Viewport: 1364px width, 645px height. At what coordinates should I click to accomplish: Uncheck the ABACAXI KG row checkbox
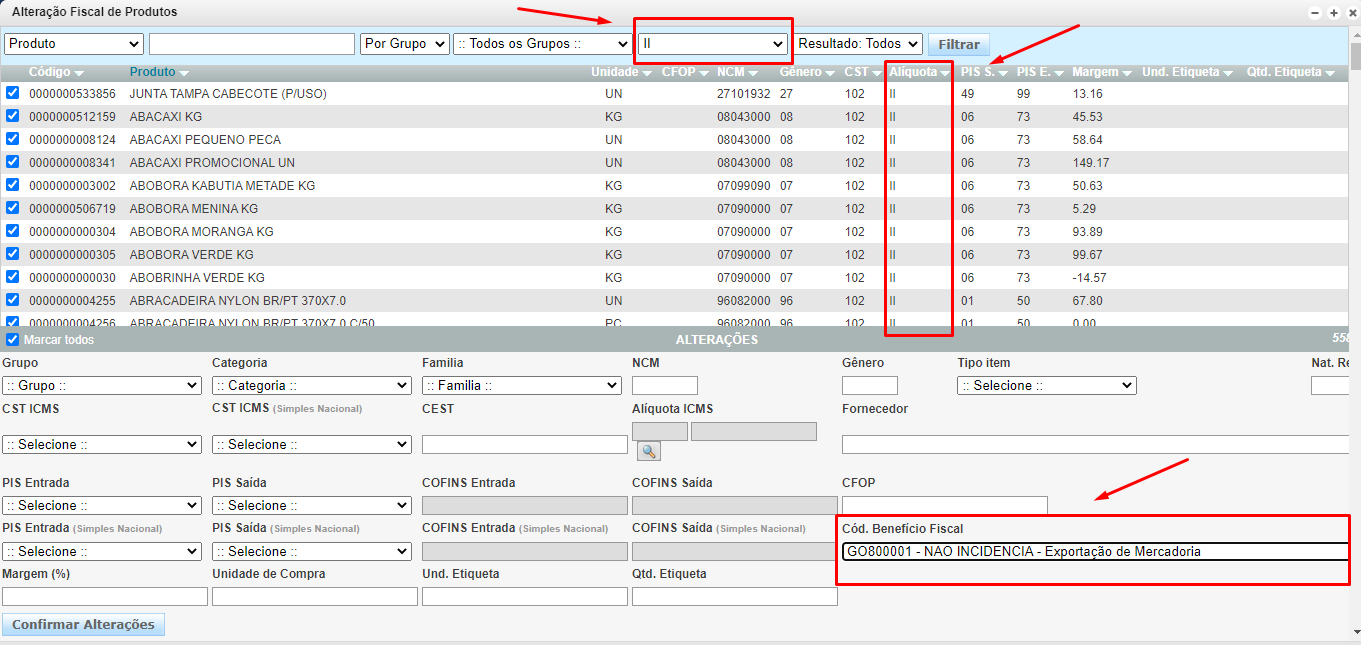12,116
